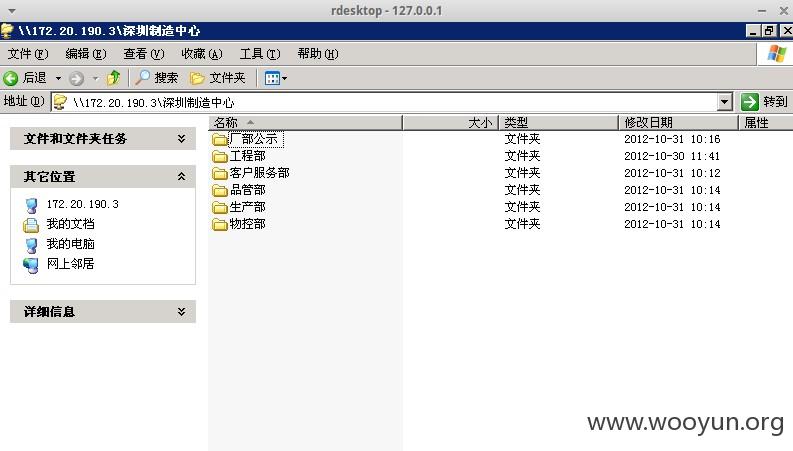793x451 pixels.
Task: Select the 物控部 folder name
Action: (247, 224)
